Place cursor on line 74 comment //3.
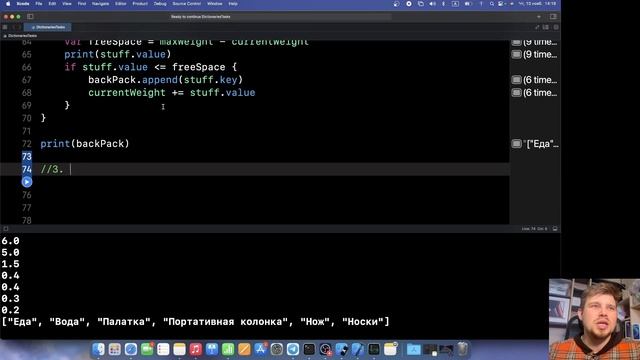Viewport: 640px width, 360px height. (52, 169)
